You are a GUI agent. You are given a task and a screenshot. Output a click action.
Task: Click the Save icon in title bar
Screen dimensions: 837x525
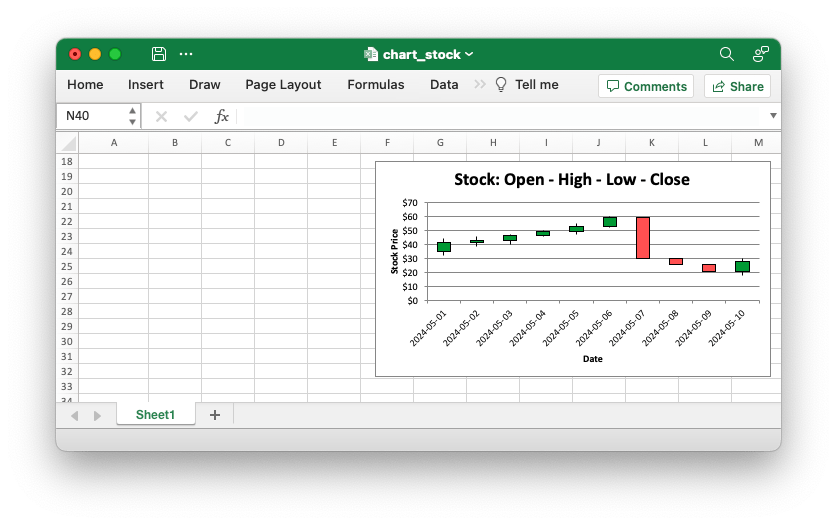159,54
